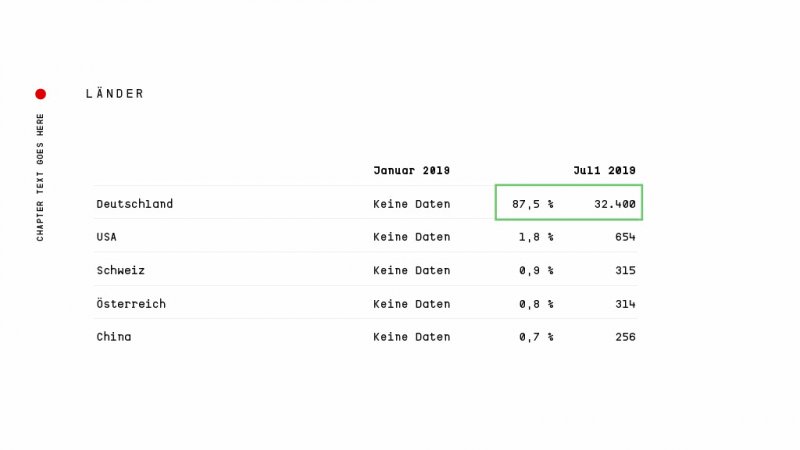Click the 0,8 % value for Österreich
This screenshot has height=450, width=800.
click(536, 304)
